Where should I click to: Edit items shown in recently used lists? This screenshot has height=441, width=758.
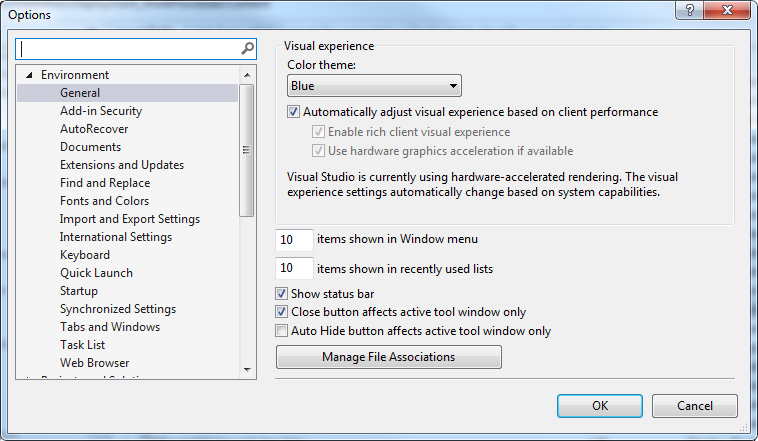click(294, 268)
